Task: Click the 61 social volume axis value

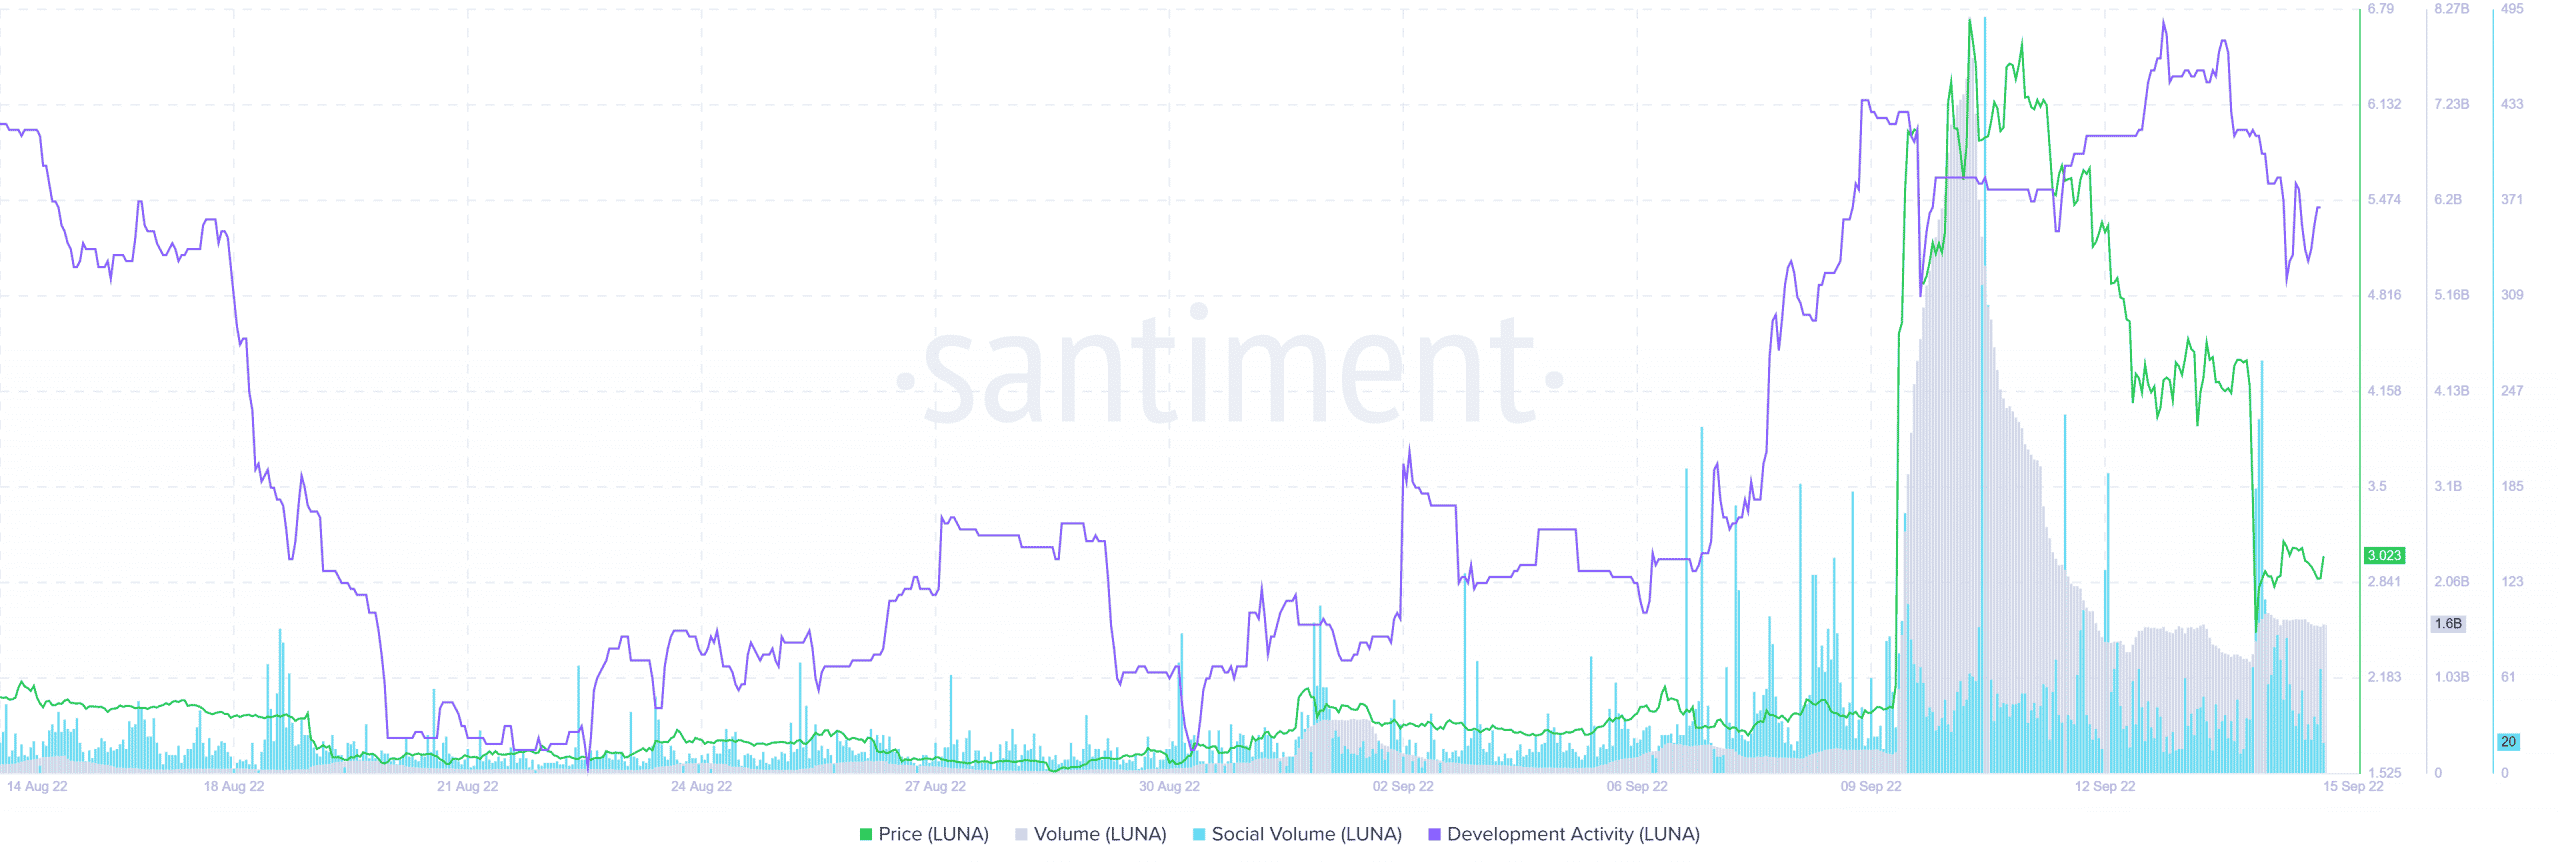Action: pos(2508,677)
